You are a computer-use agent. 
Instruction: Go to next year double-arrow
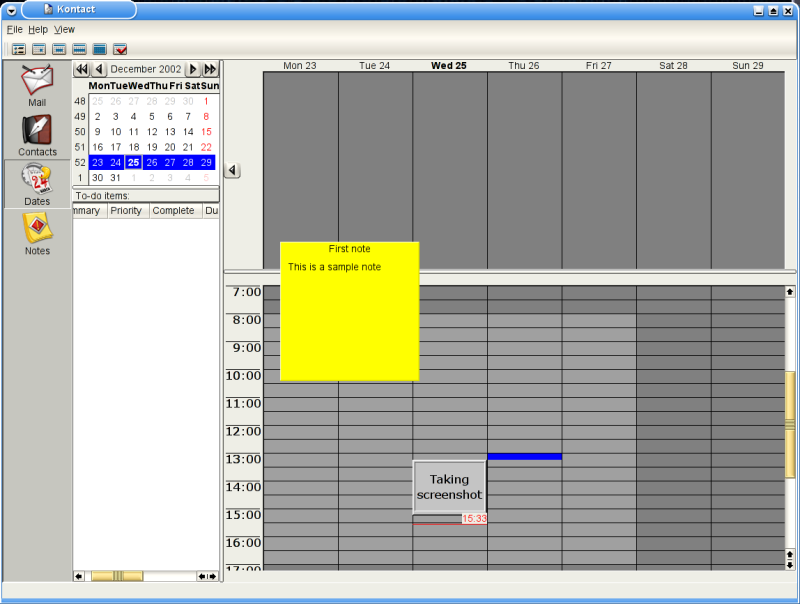210,69
